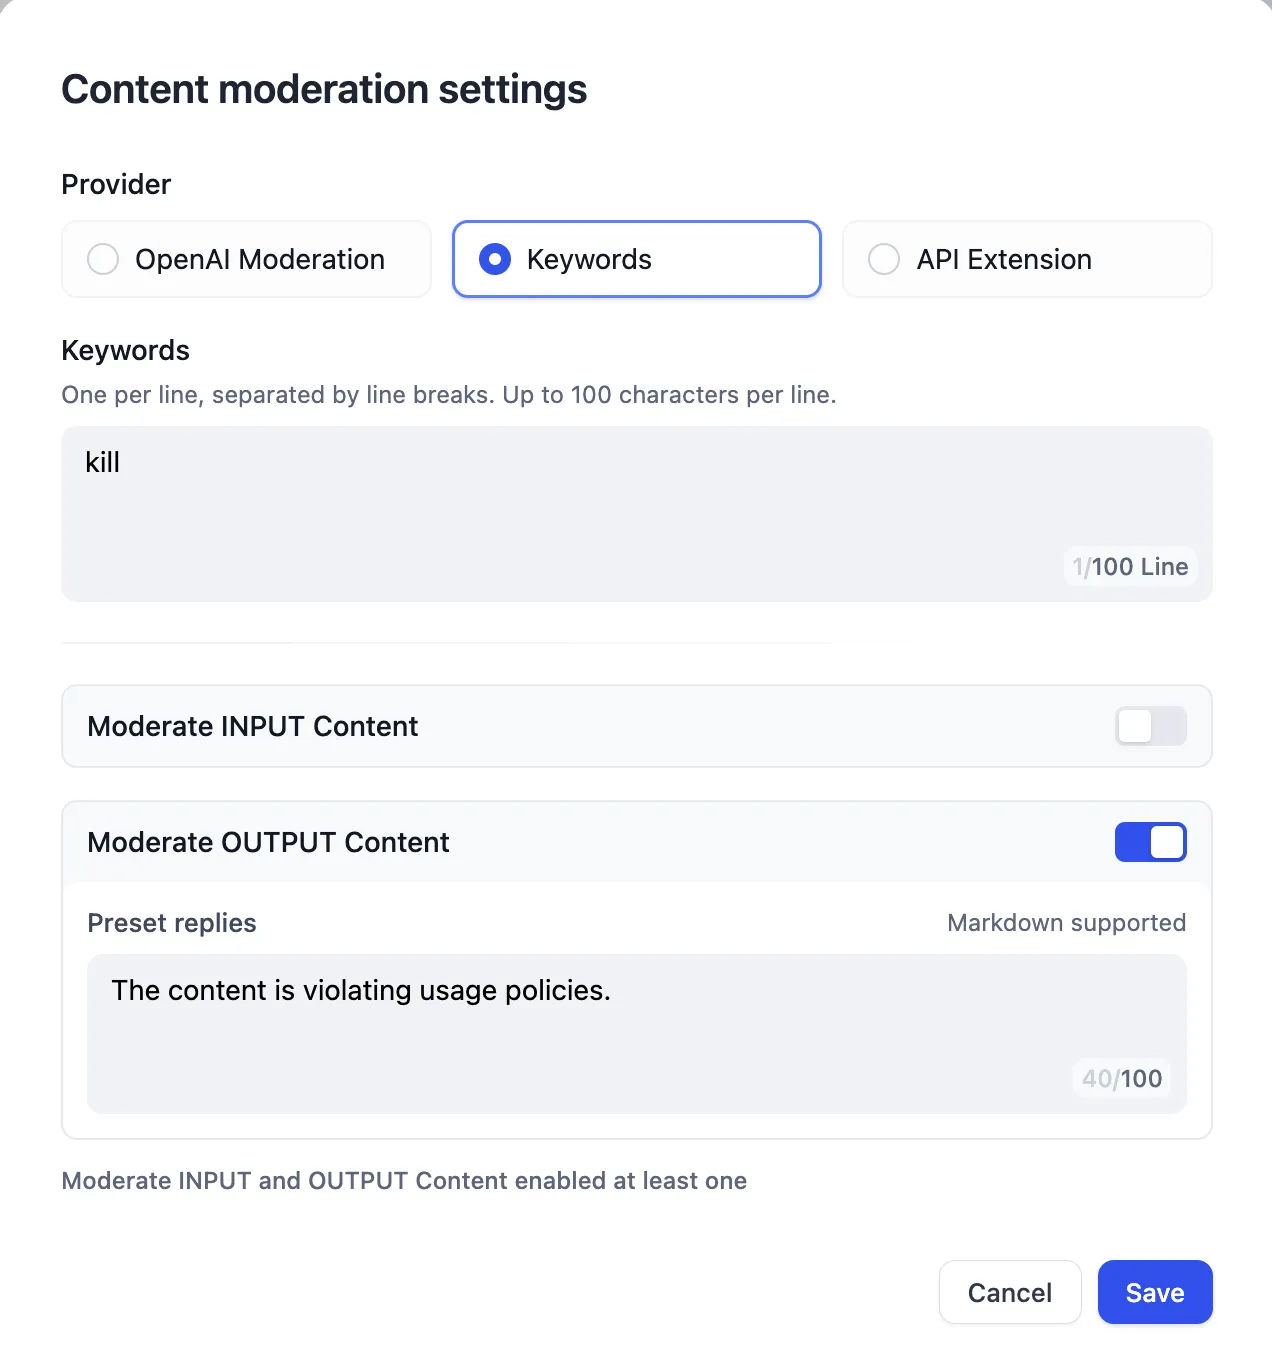This screenshot has width=1272, height=1352.
Task: Select the OpenAI Moderation provider option
Action: 246,260
